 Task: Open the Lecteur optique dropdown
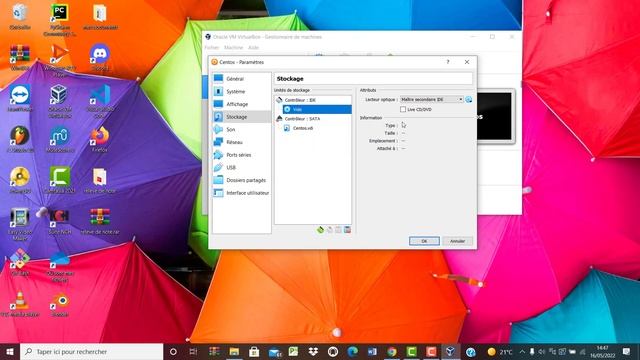click(431, 100)
